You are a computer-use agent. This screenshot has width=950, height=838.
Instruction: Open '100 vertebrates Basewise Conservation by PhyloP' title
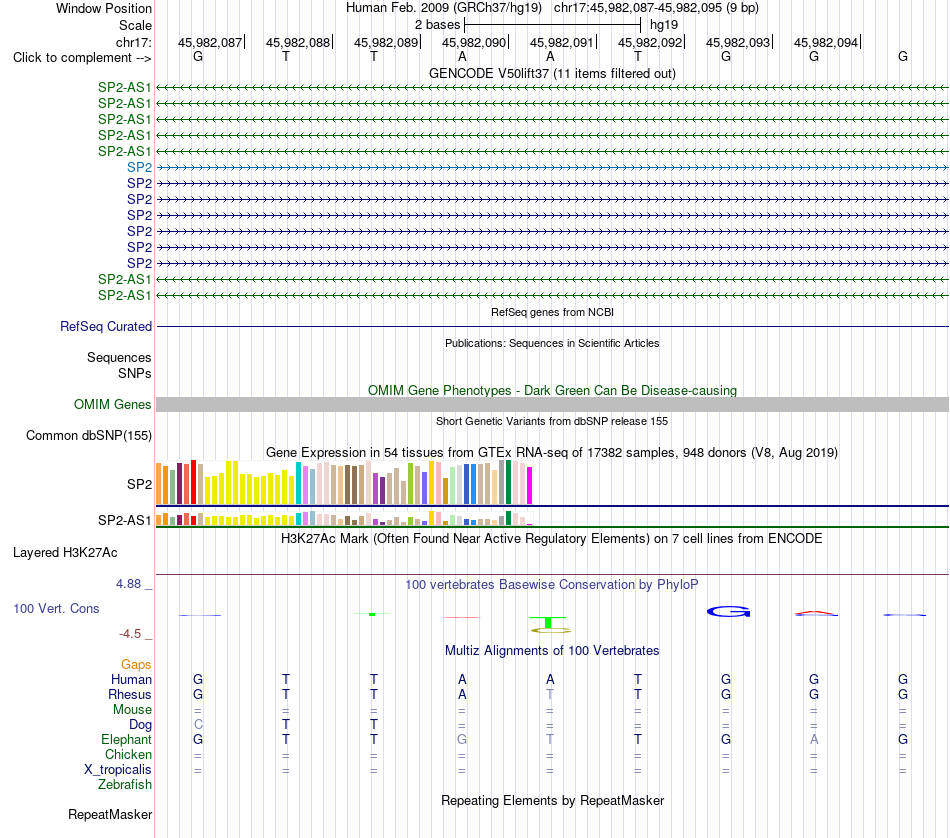(552, 585)
